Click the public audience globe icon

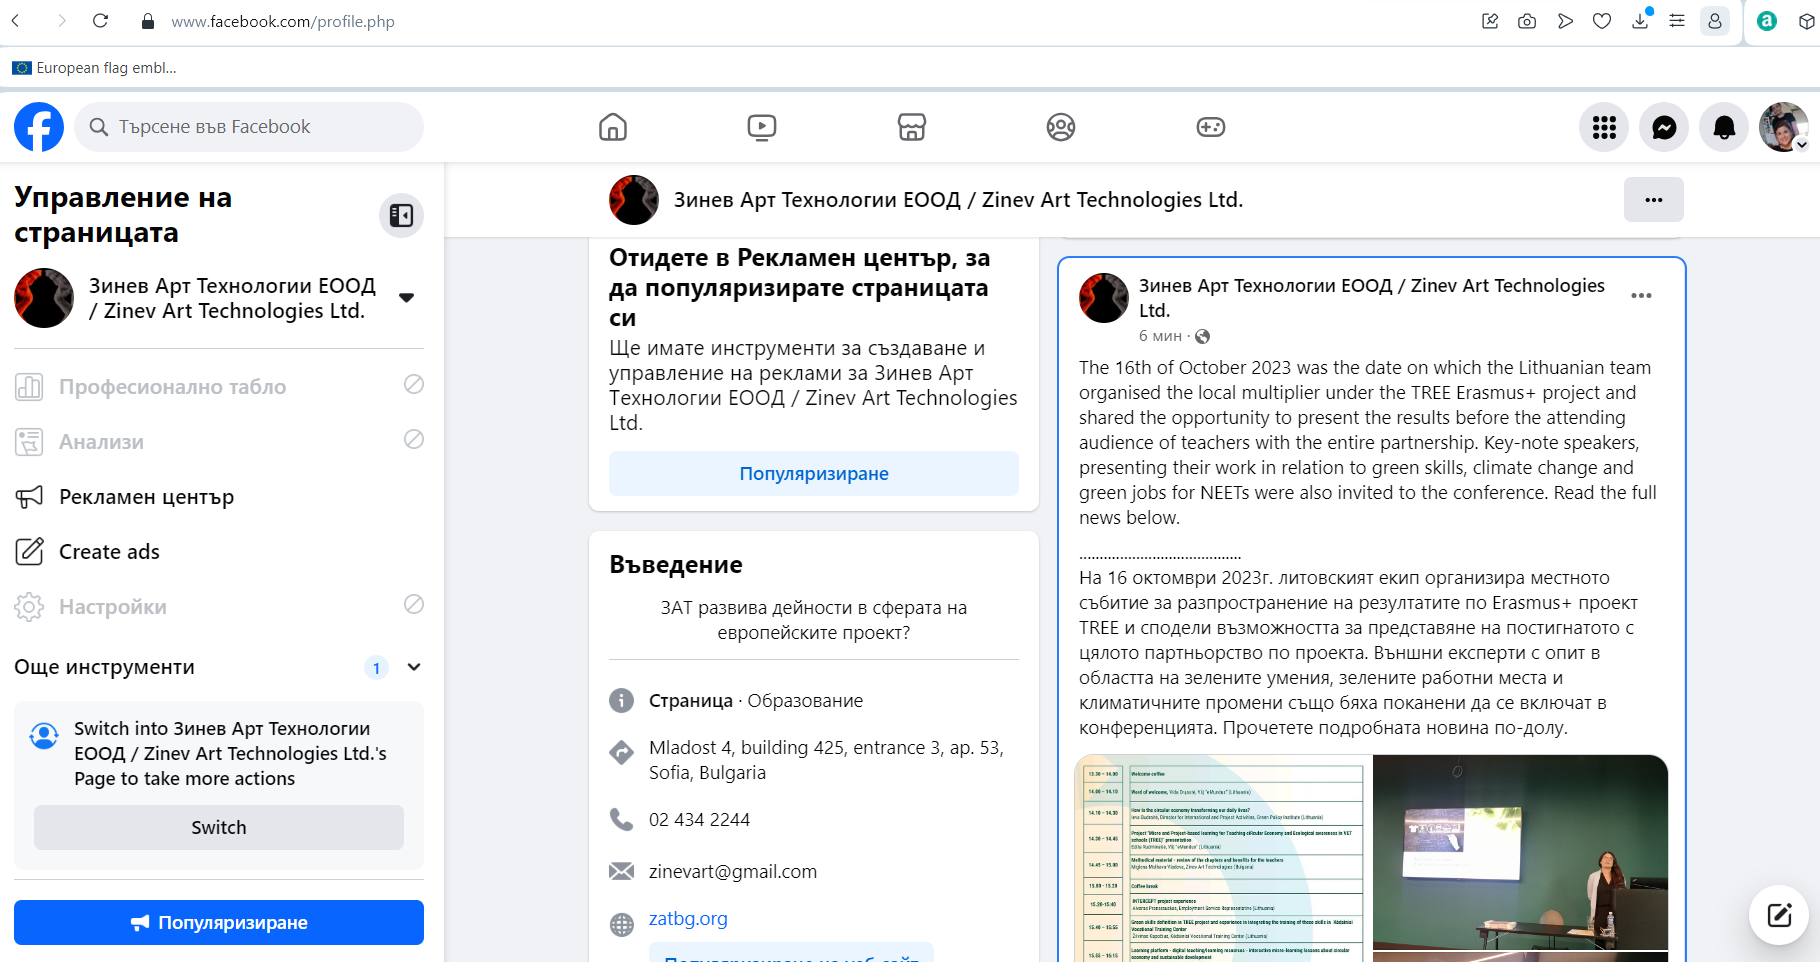pyautogui.click(x=1202, y=336)
